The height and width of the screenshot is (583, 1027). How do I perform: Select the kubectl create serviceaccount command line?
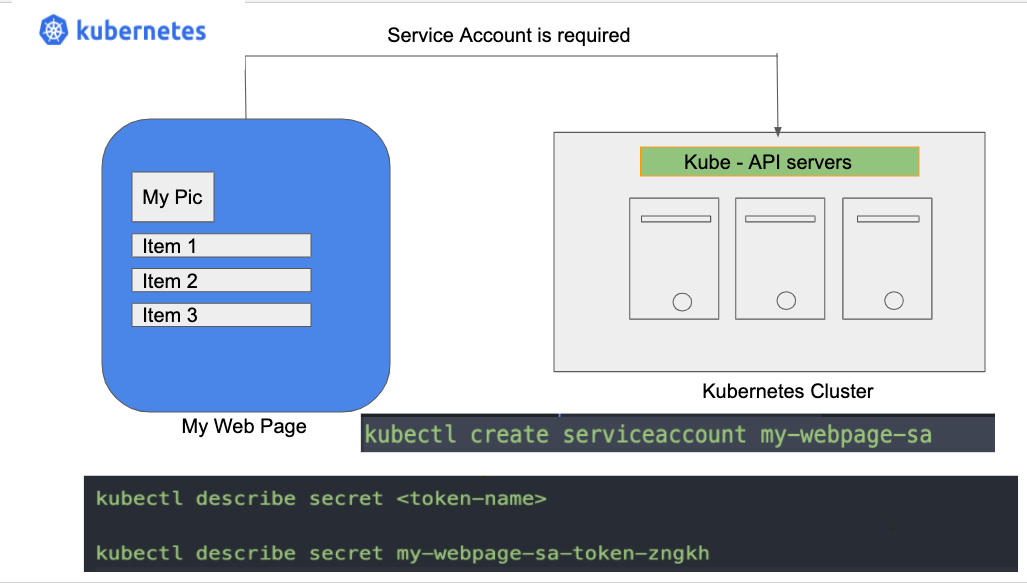pos(648,434)
